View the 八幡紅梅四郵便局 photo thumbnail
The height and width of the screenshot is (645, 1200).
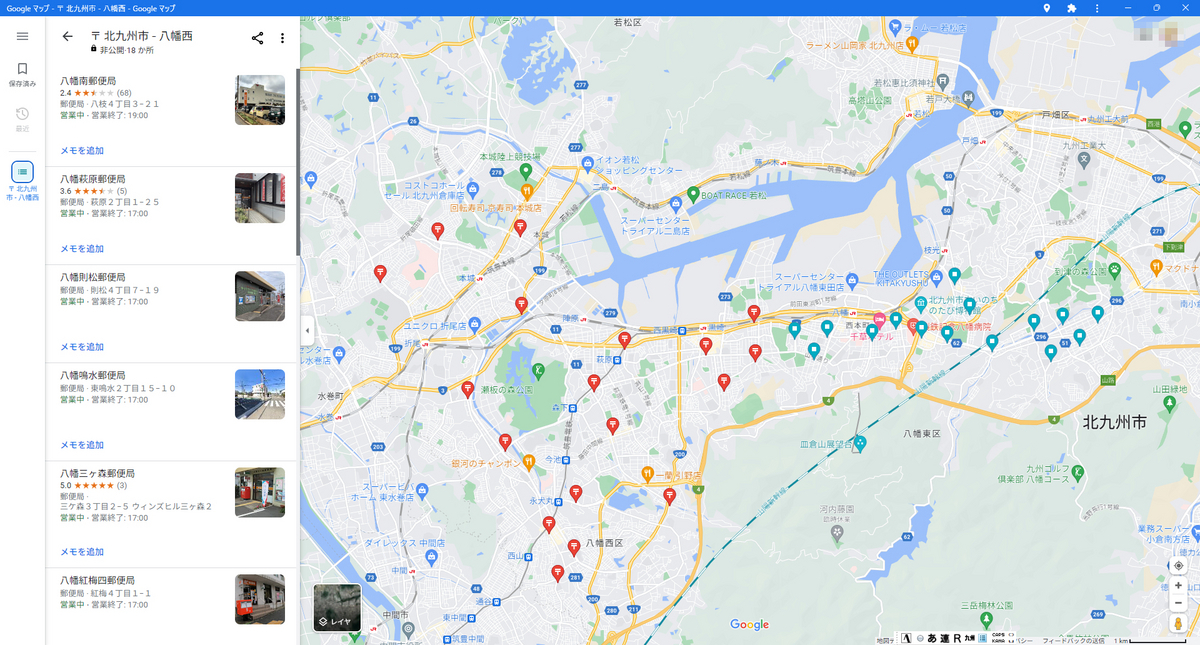pos(260,599)
